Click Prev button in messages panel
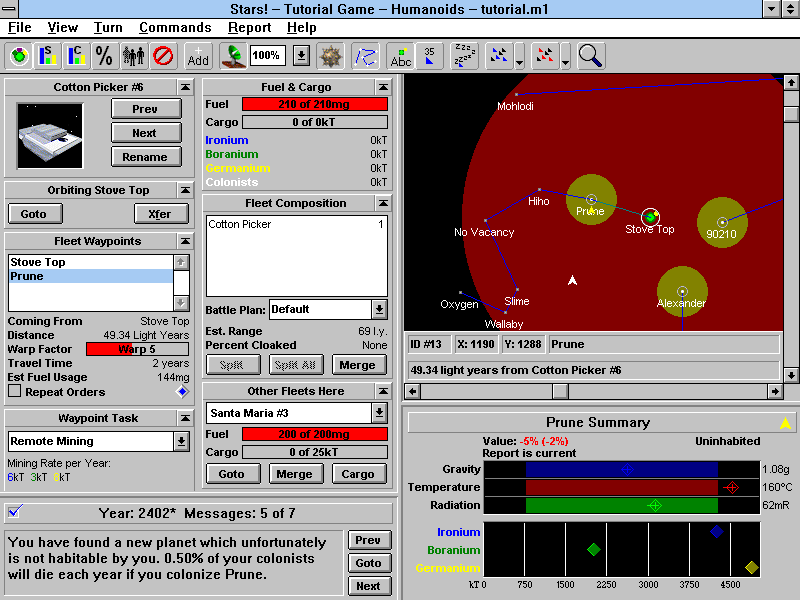 tap(369, 540)
